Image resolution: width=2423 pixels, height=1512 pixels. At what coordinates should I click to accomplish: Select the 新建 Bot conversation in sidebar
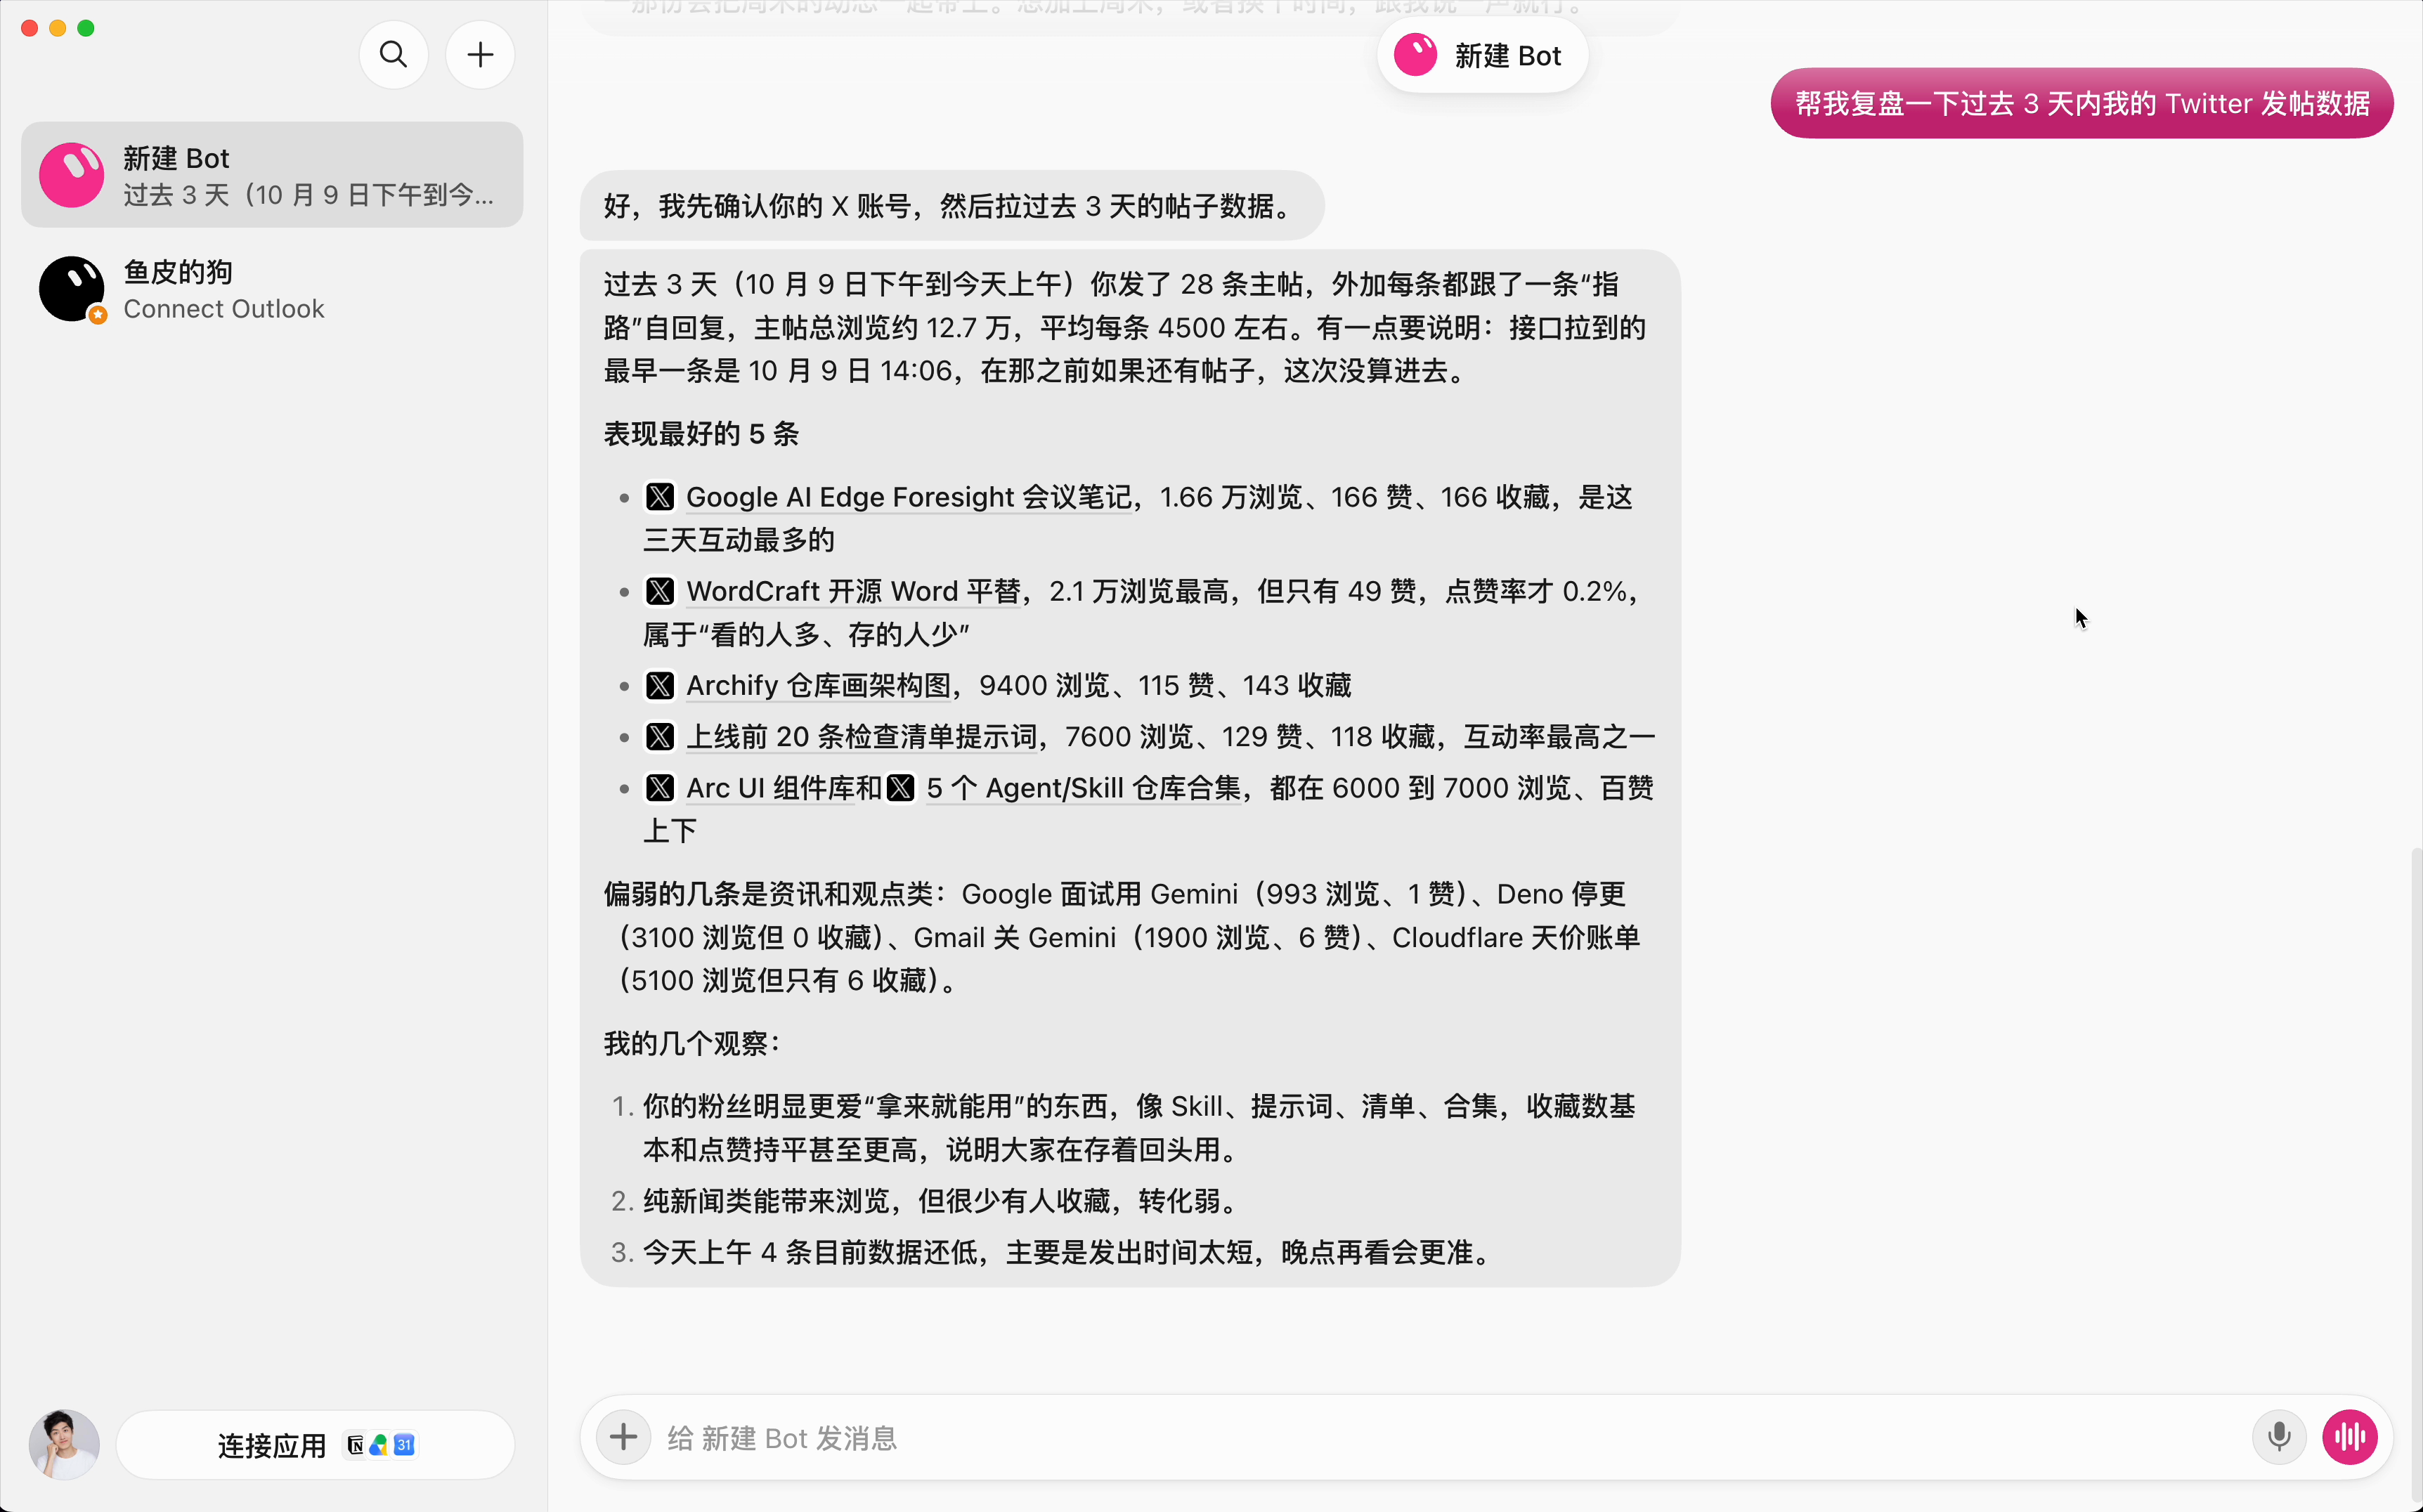272,175
